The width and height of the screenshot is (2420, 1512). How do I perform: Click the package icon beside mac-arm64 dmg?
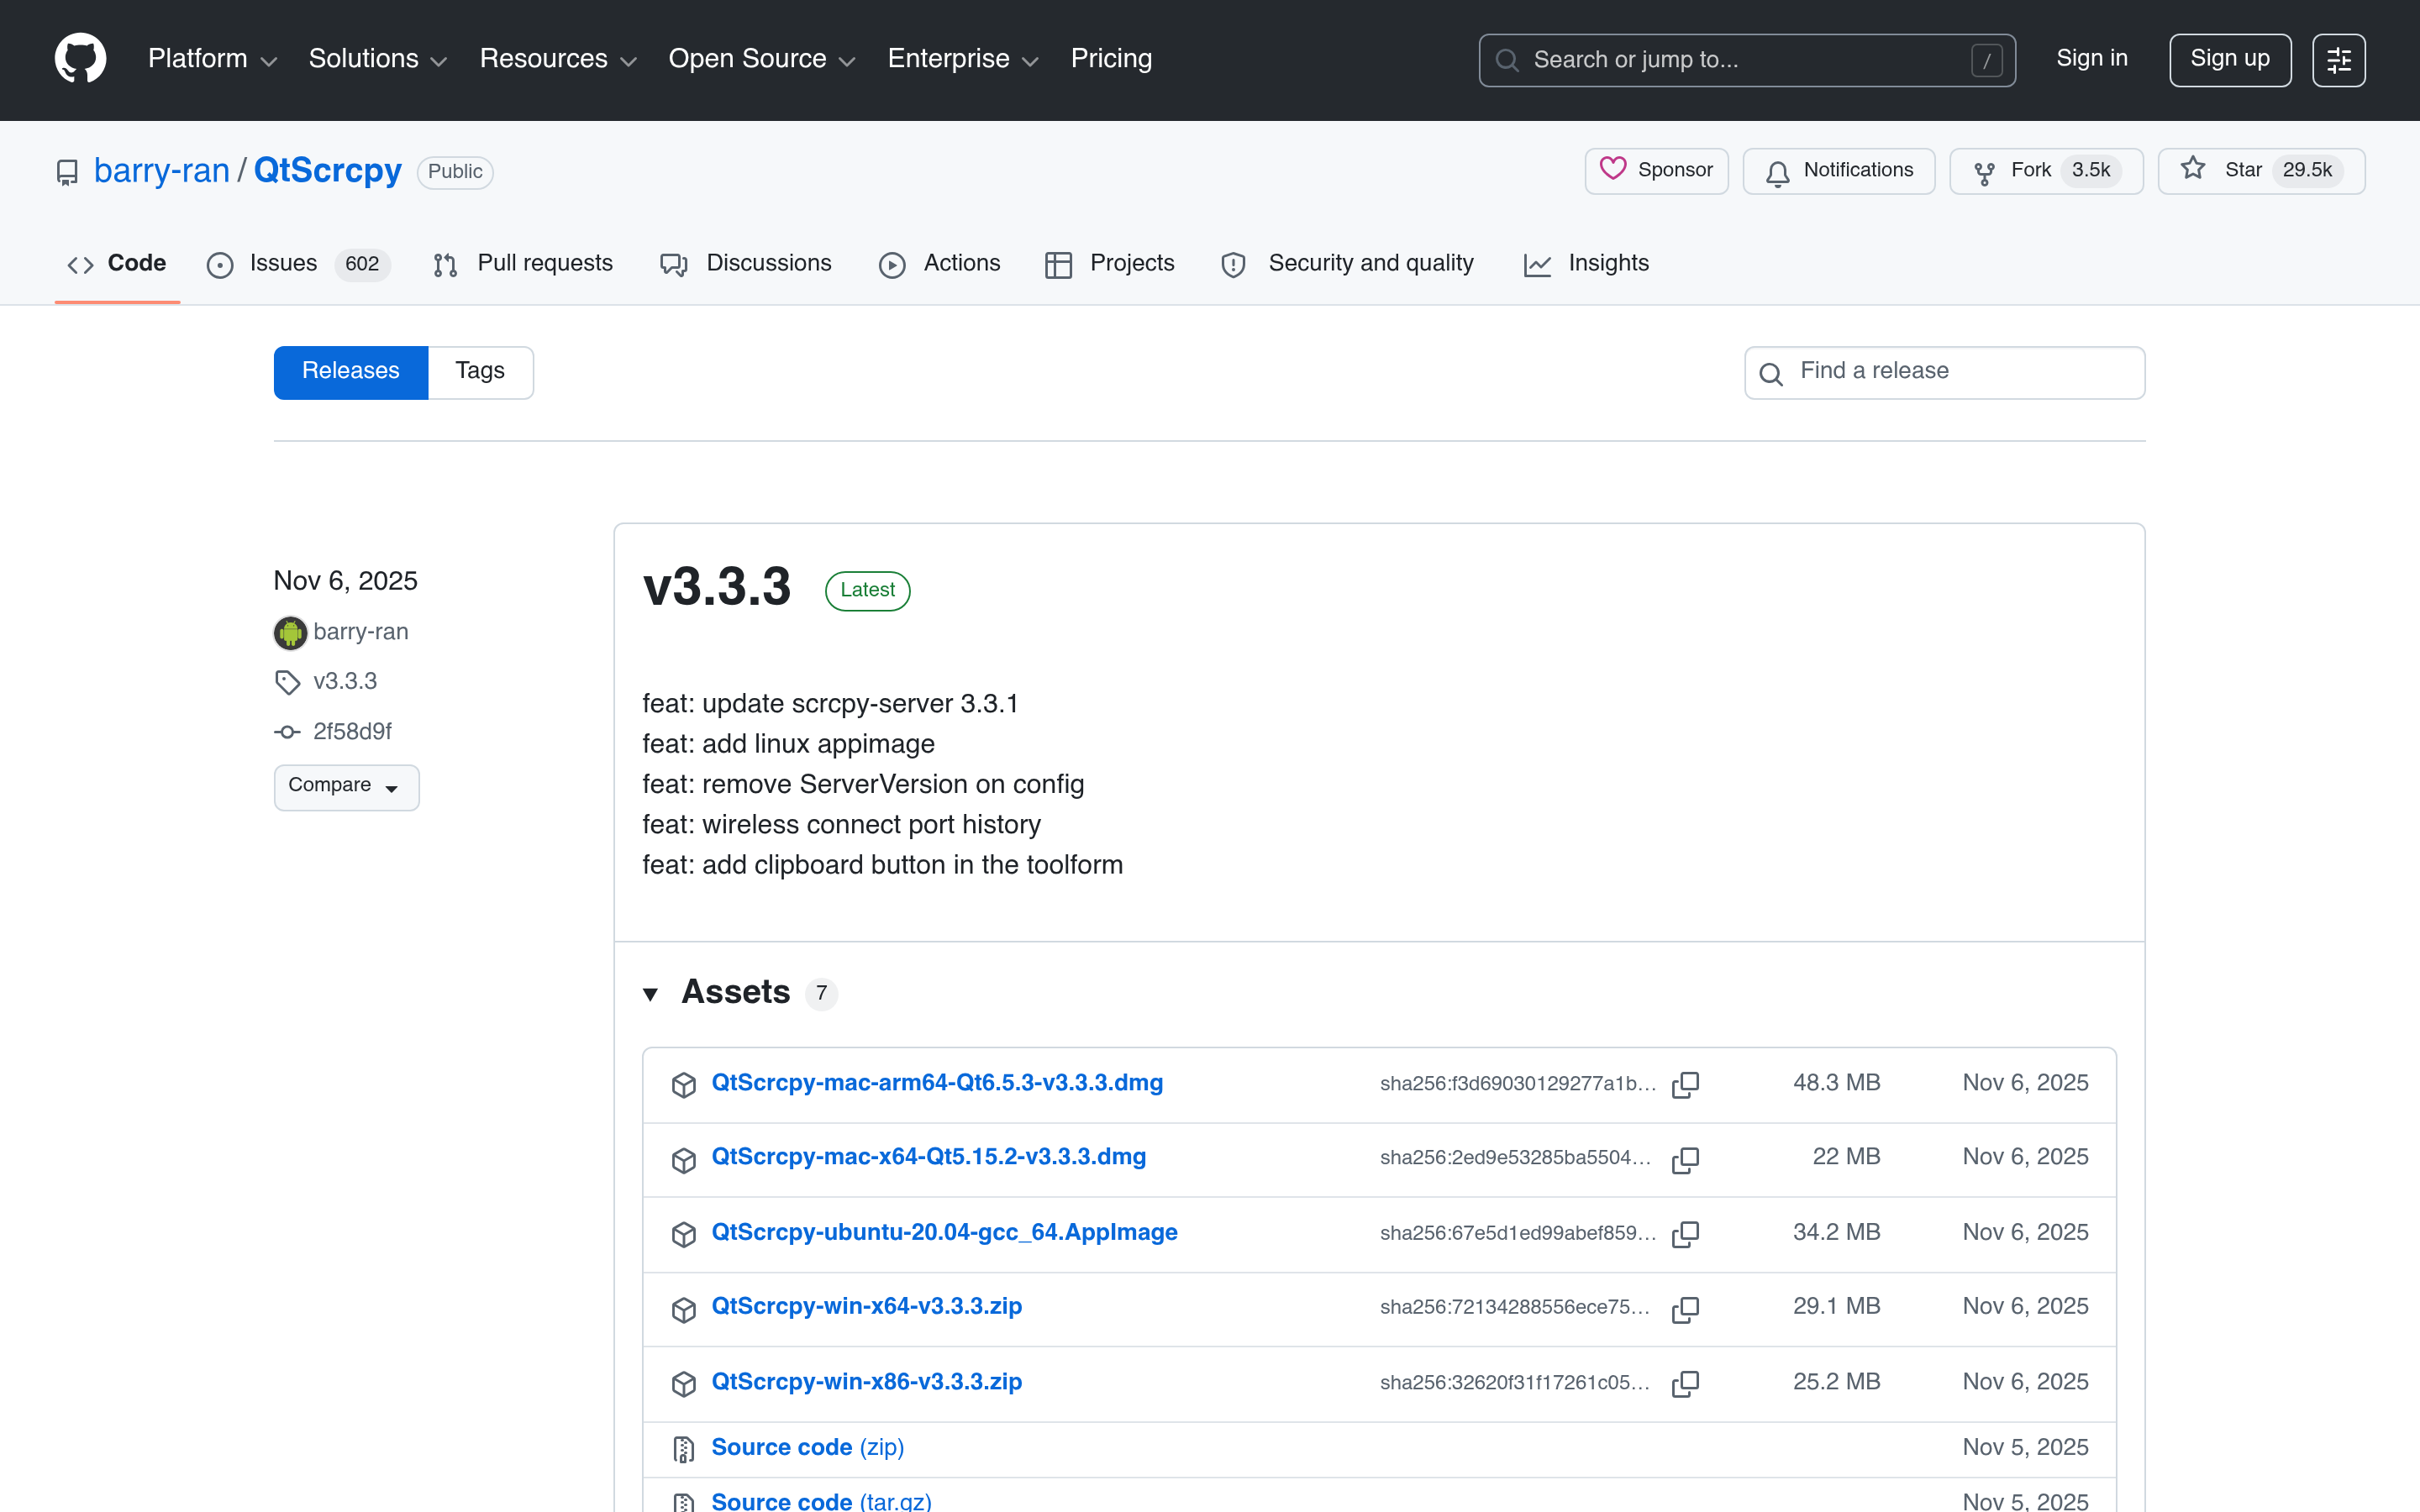(684, 1085)
